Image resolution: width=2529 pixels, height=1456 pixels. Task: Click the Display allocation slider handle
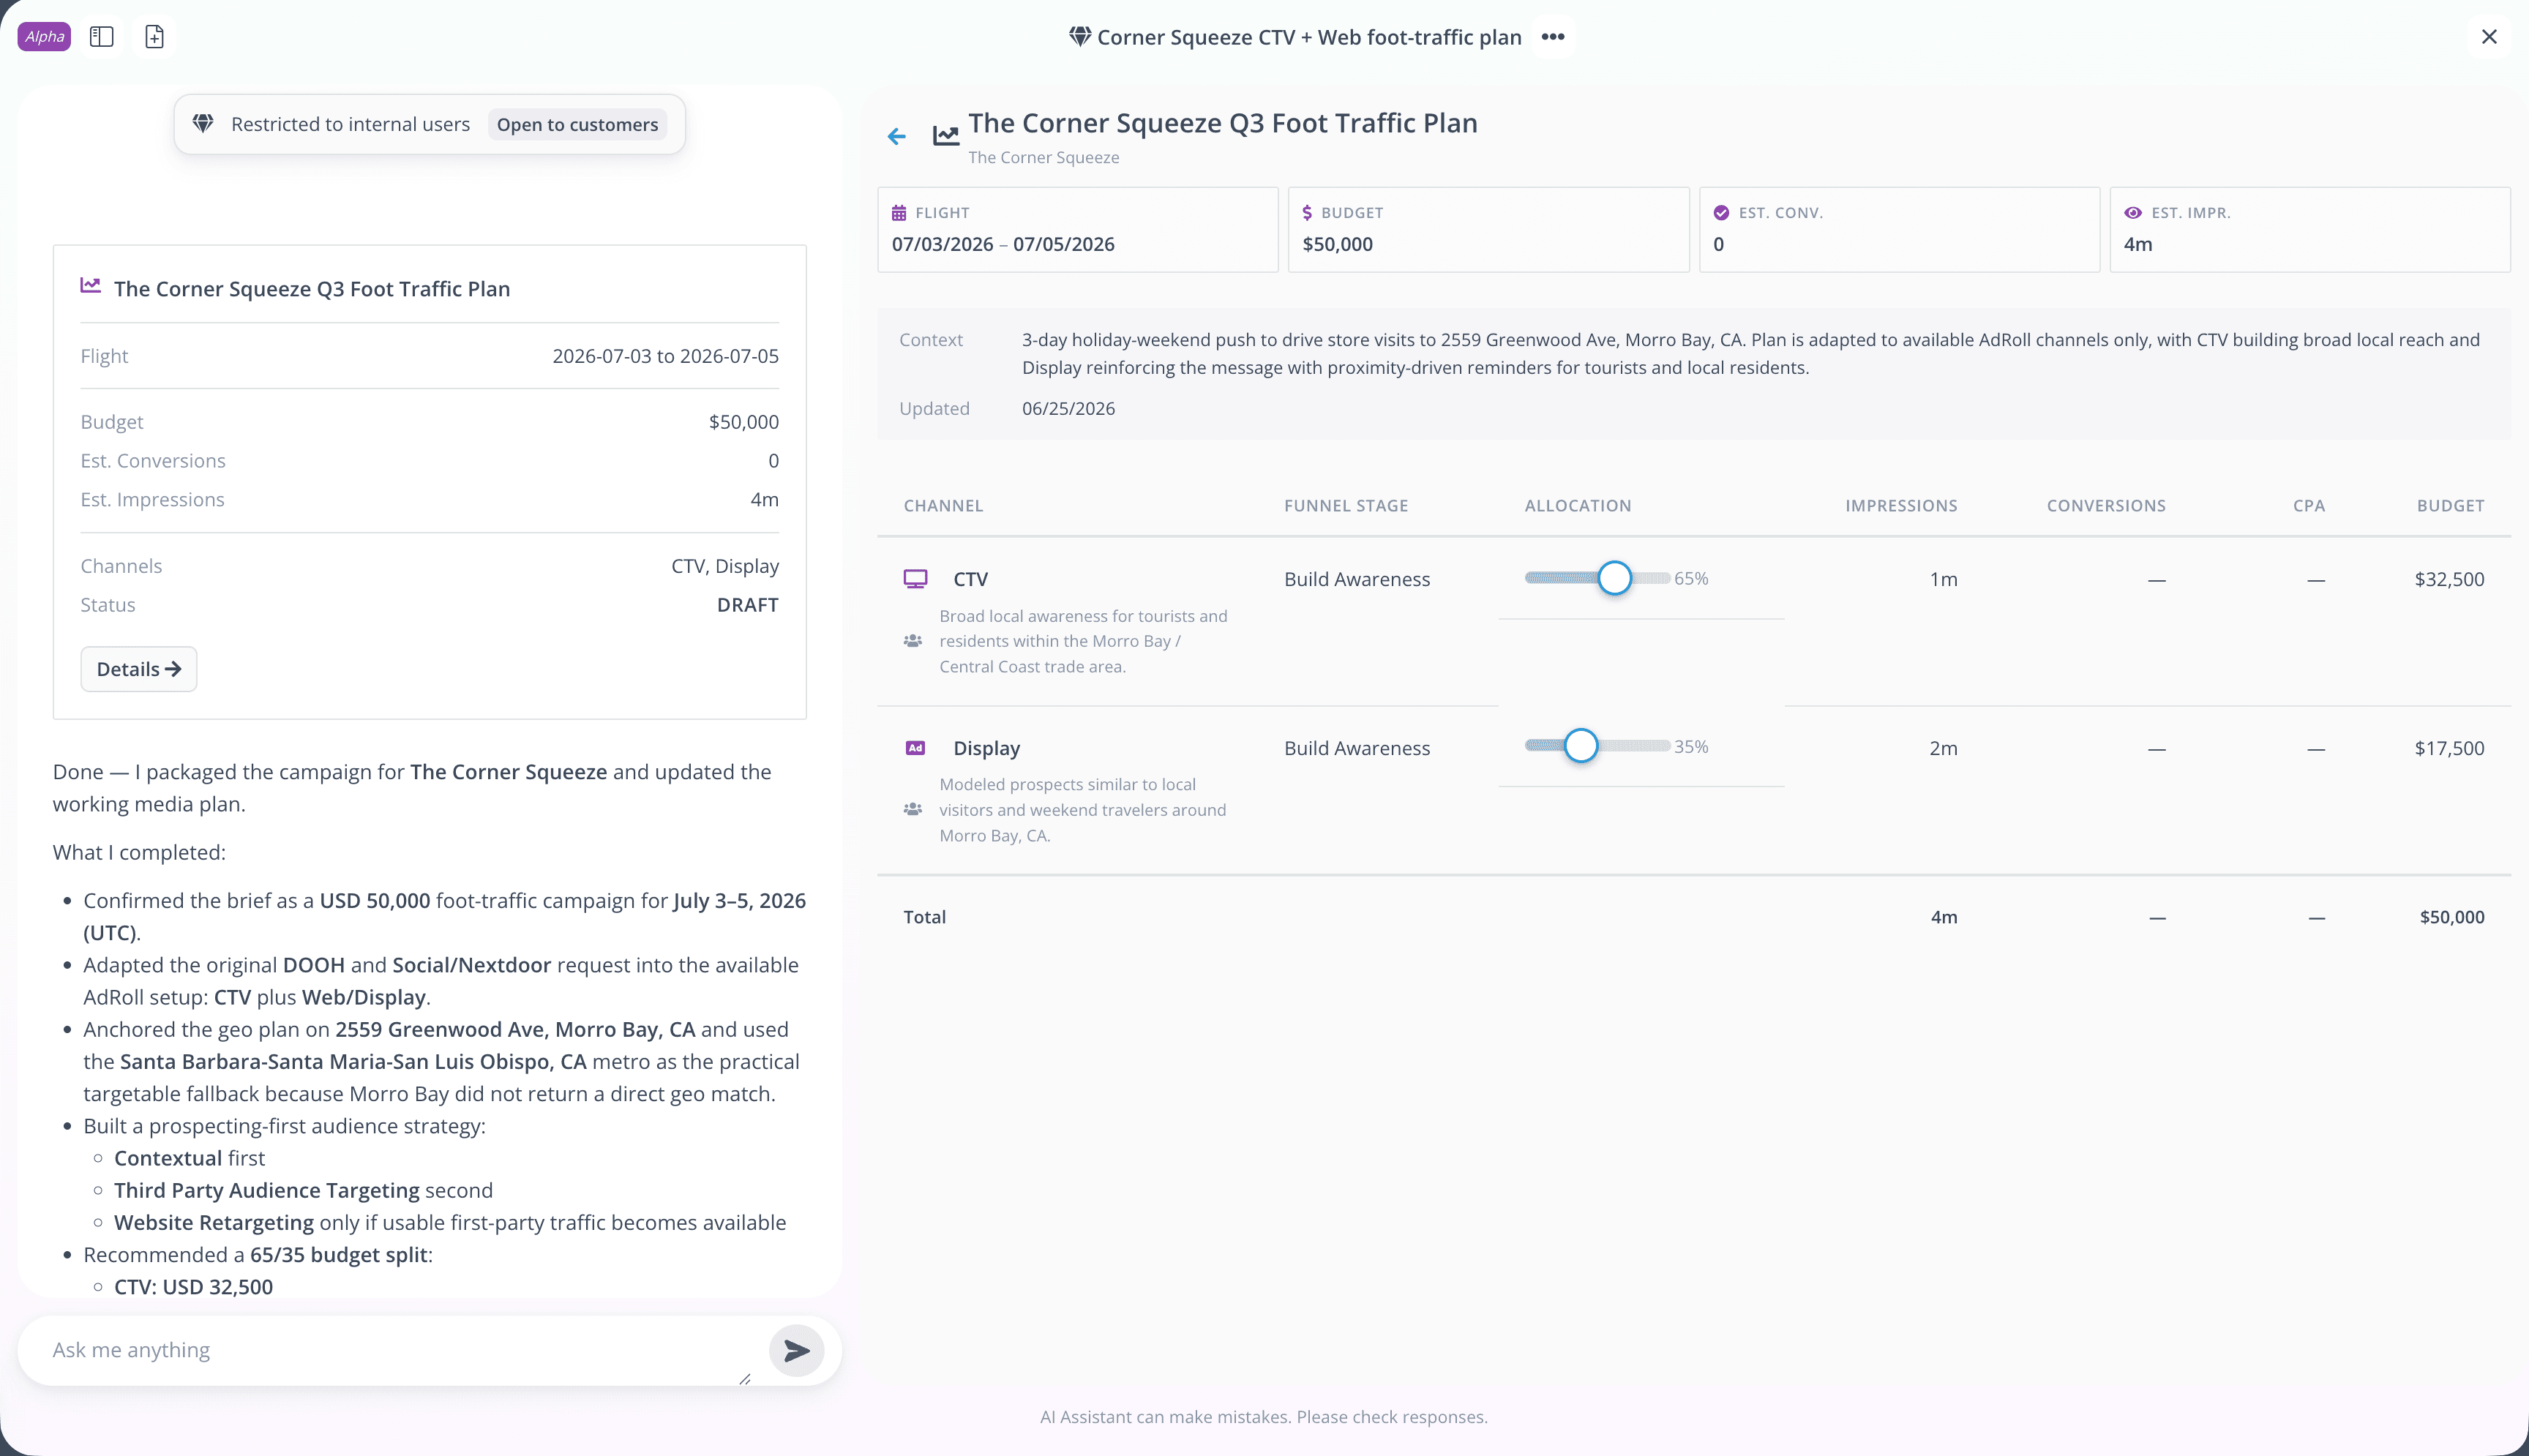pos(1581,746)
